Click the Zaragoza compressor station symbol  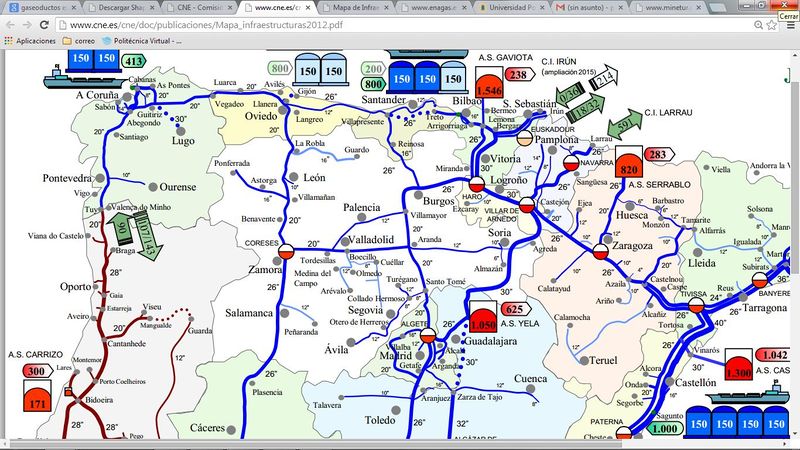coord(600,252)
